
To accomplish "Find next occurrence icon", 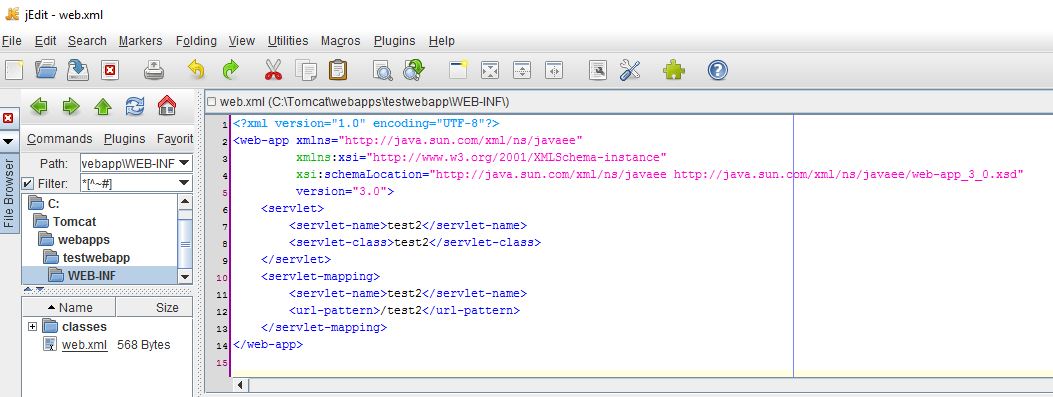I will (x=414, y=70).
